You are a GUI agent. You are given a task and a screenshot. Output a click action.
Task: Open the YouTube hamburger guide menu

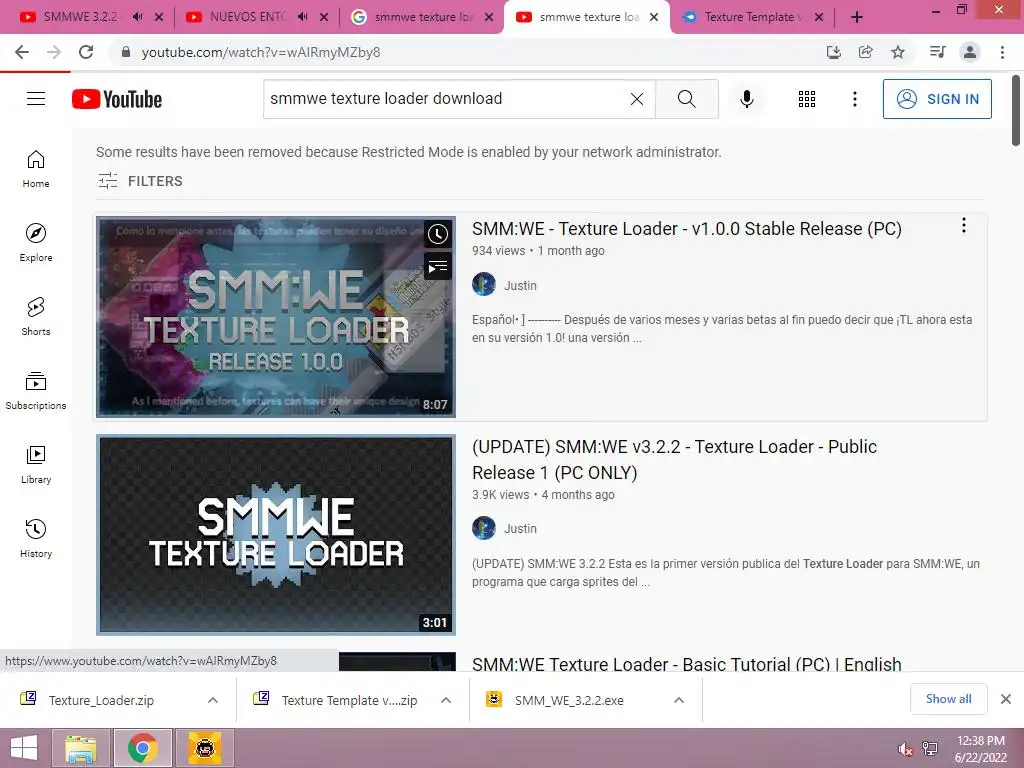36,99
